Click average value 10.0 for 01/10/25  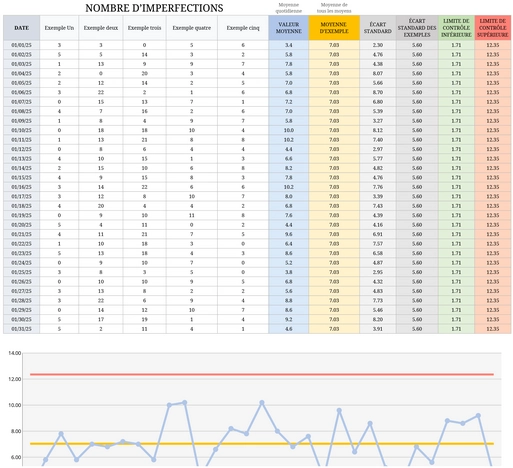point(289,130)
